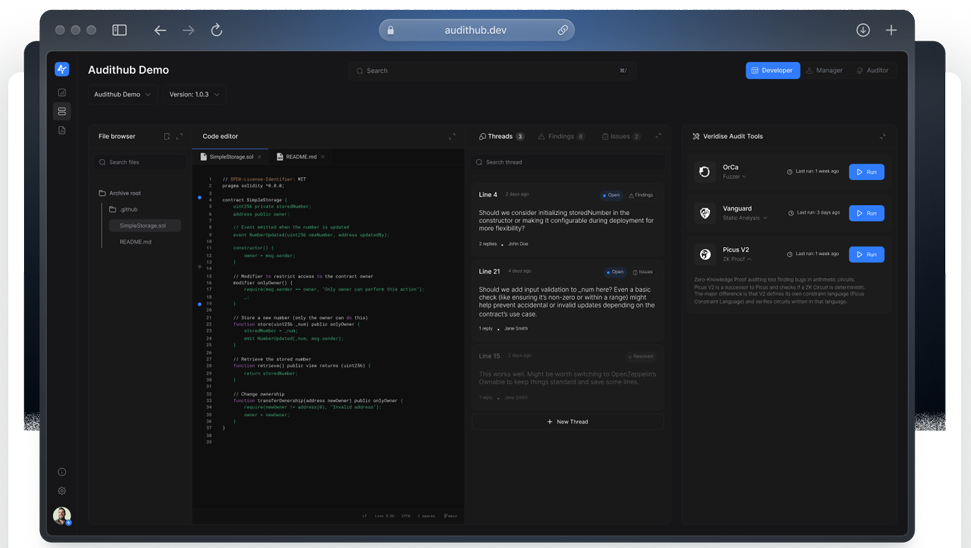Switch to the Developer role
This screenshot has width=971, height=548.
click(x=772, y=71)
